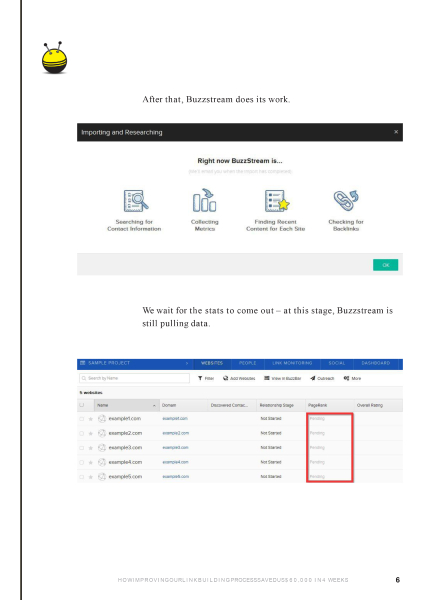The height and width of the screenshot is (600, 424).
Task: Star the example1.com website
Action: point(91,419)
